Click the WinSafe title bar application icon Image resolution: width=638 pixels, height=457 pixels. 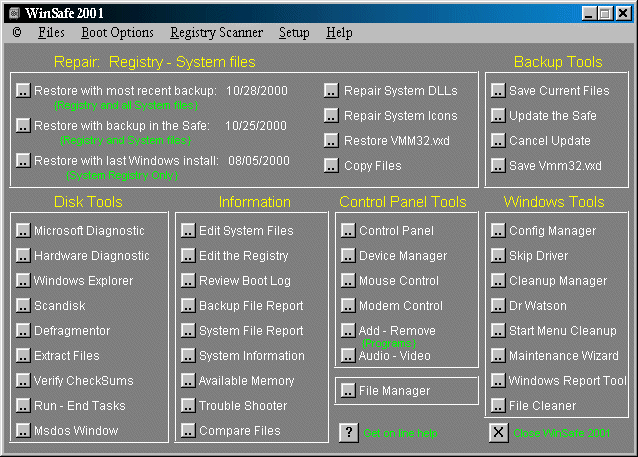(x=15, y=13)
